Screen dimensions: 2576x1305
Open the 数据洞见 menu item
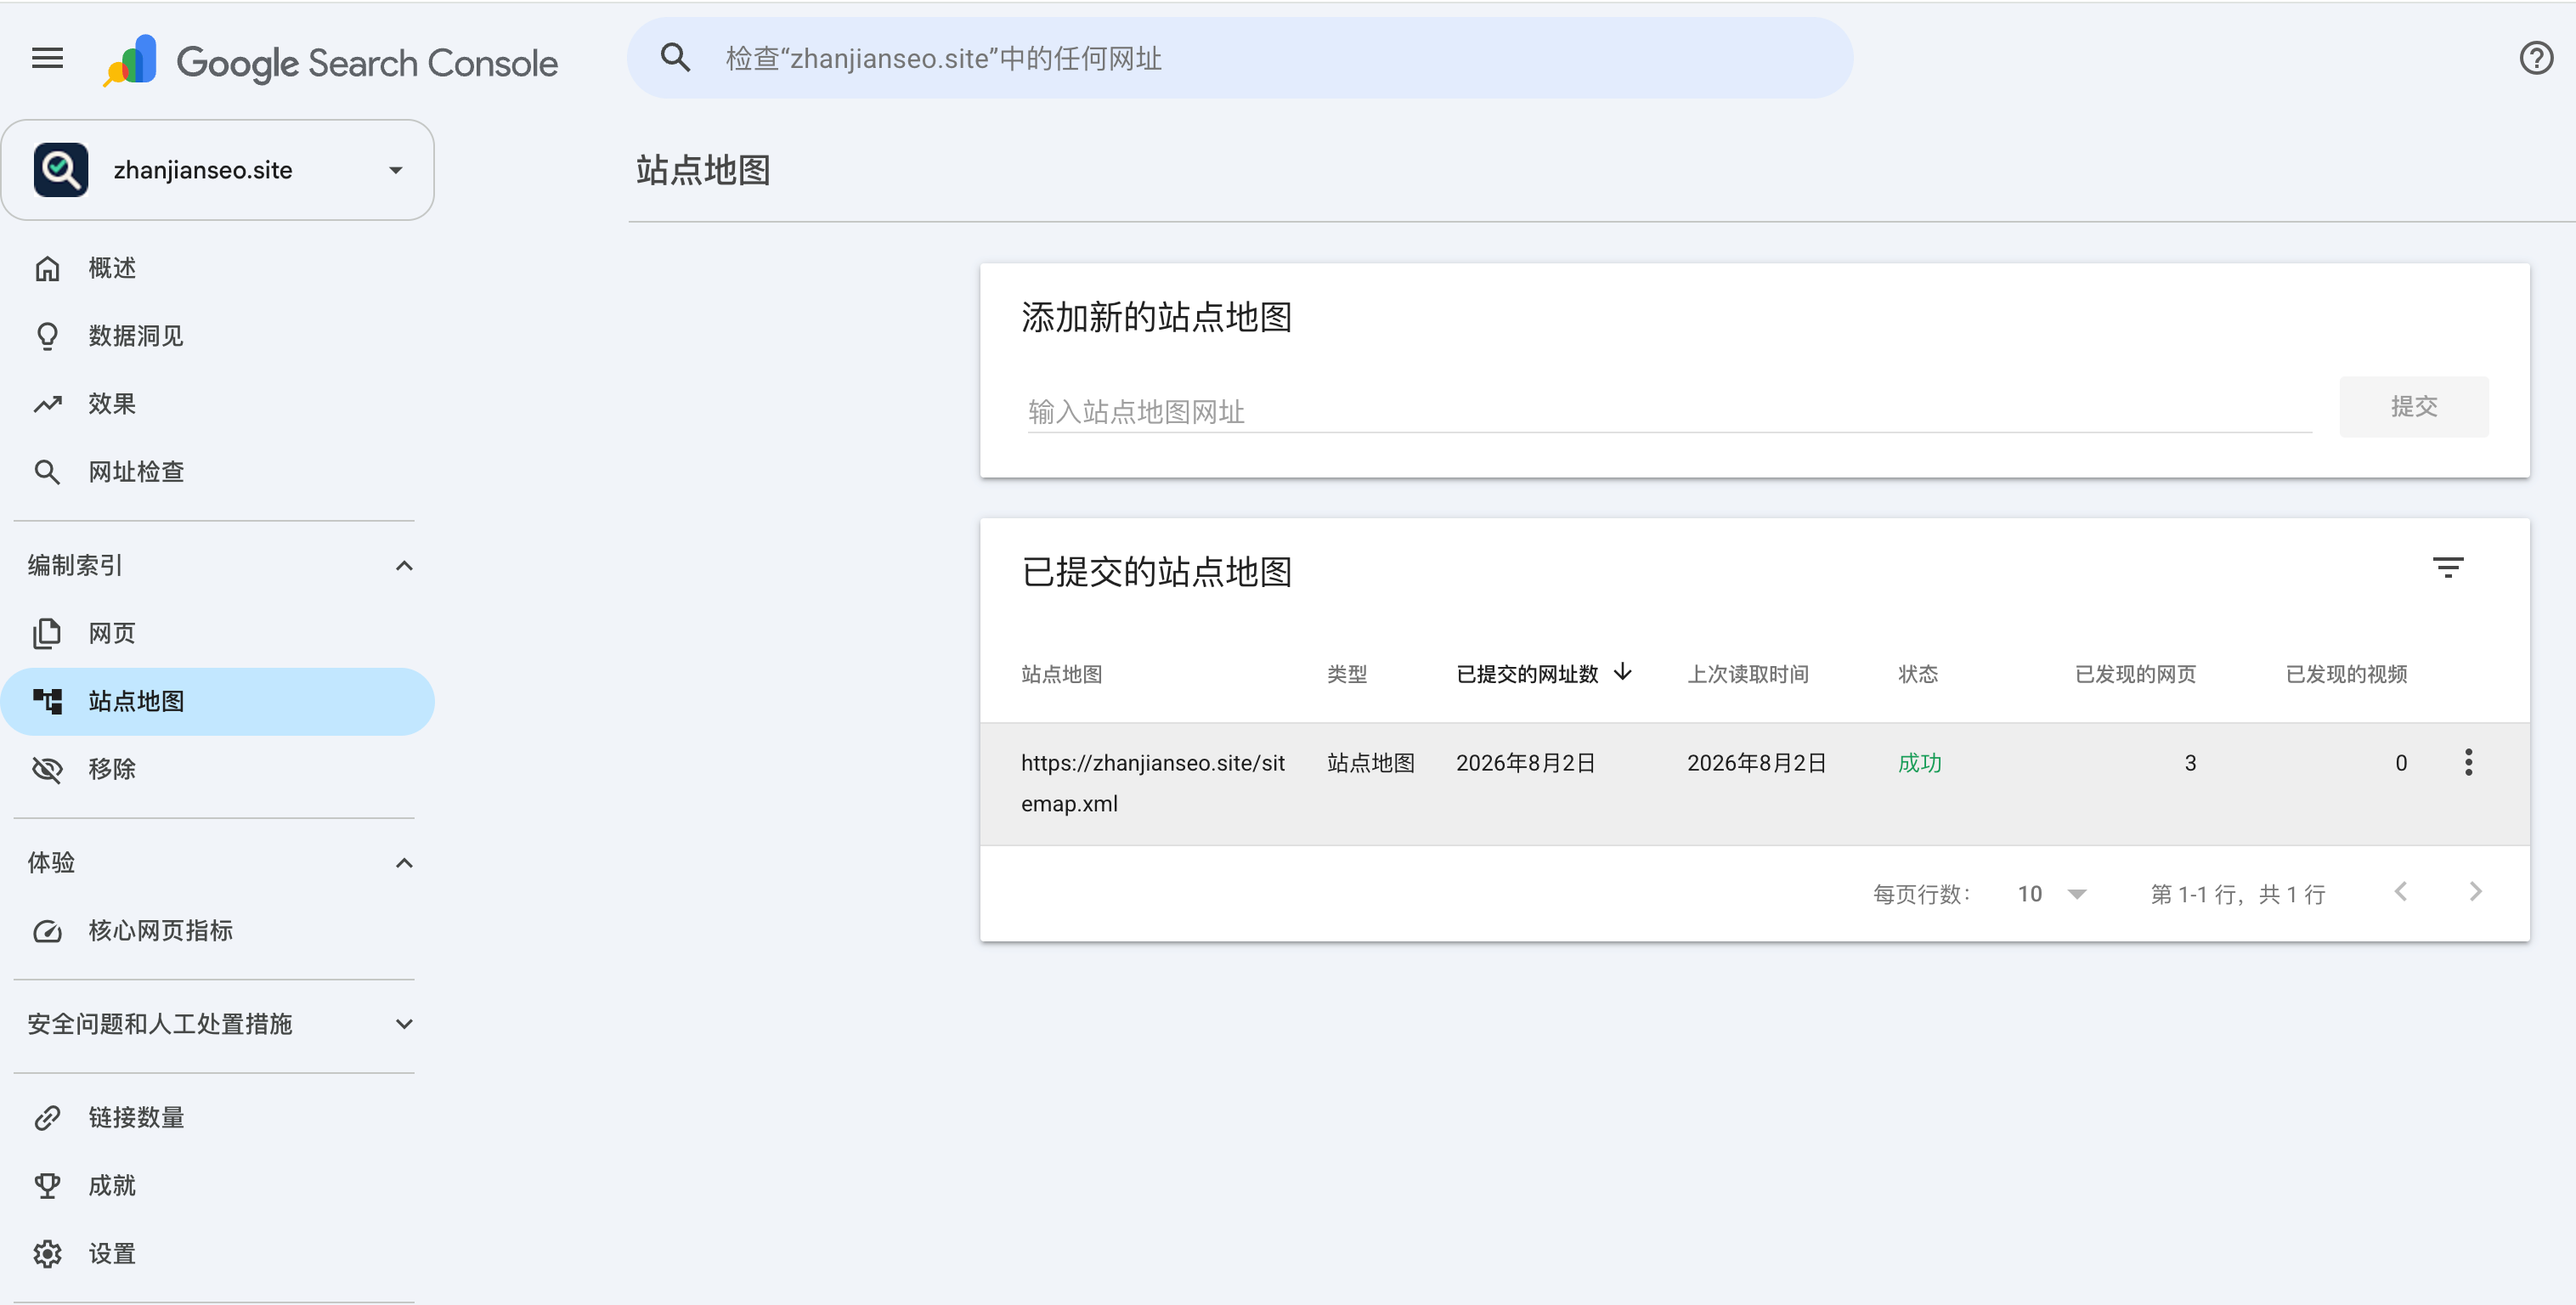(x=218, y=336)
